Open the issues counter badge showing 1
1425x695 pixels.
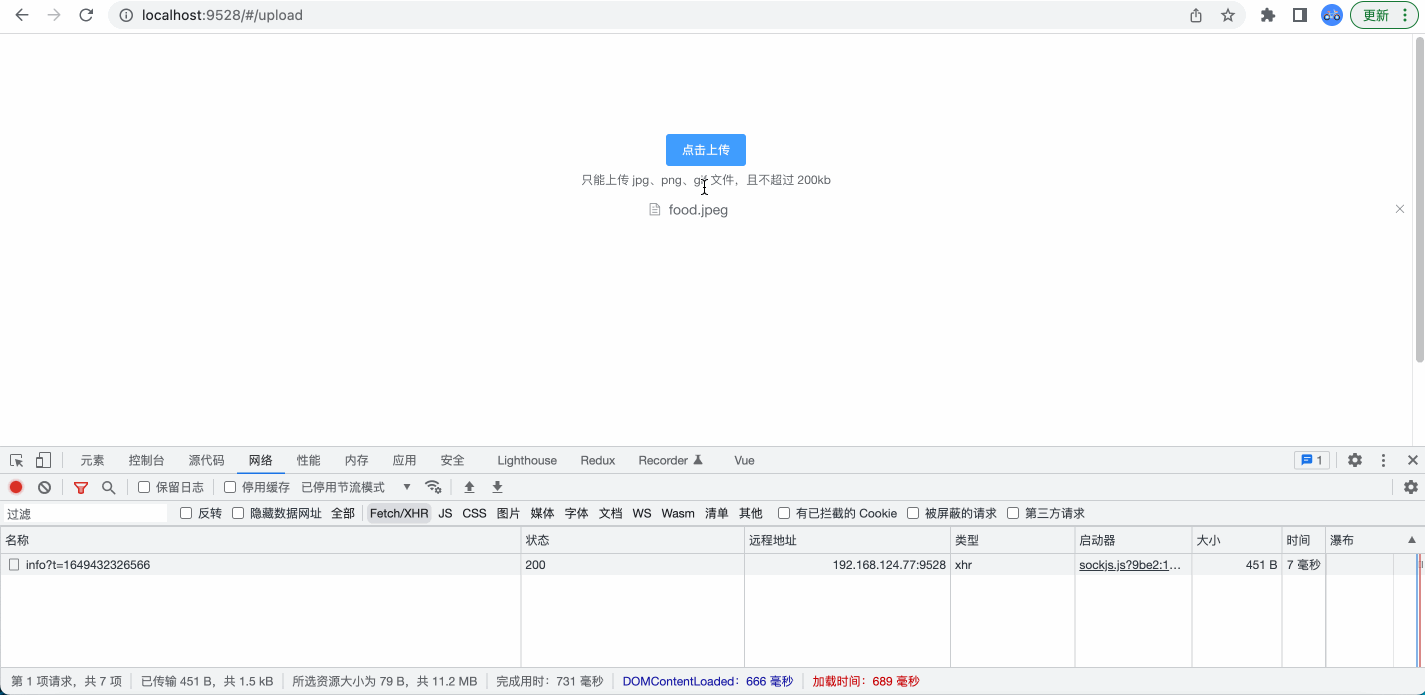[x=1311, y=460]
